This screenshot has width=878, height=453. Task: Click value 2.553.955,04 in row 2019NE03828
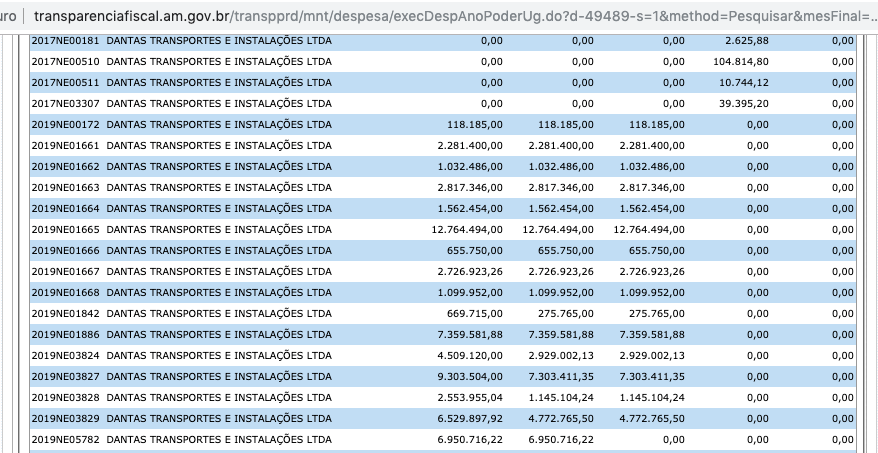tap(470, 398)
